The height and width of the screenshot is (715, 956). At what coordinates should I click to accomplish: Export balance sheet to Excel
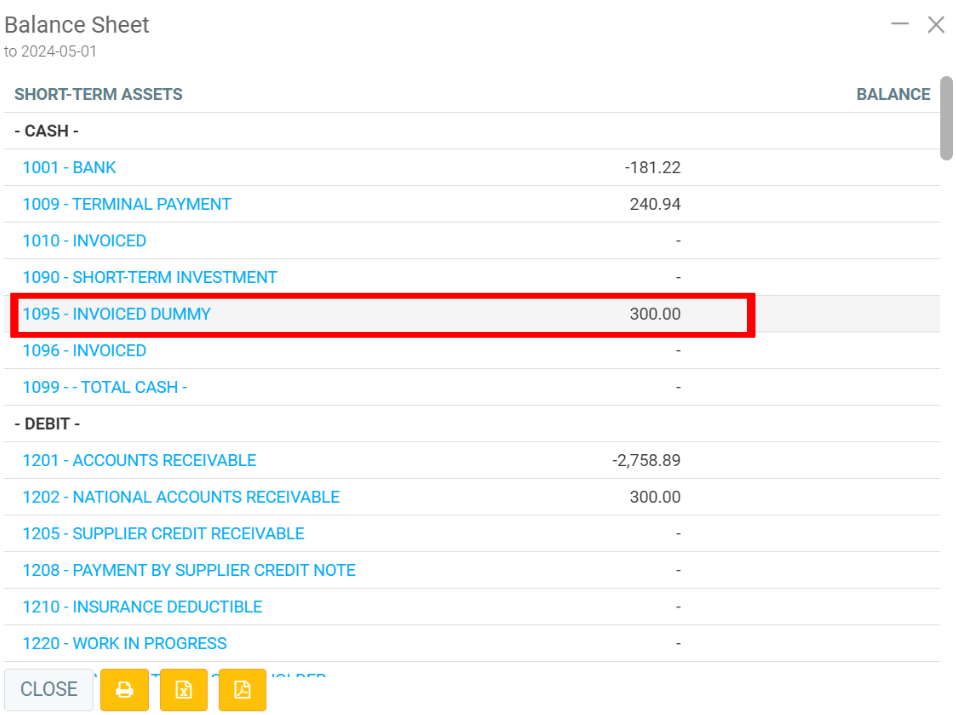tap(183, 690)
